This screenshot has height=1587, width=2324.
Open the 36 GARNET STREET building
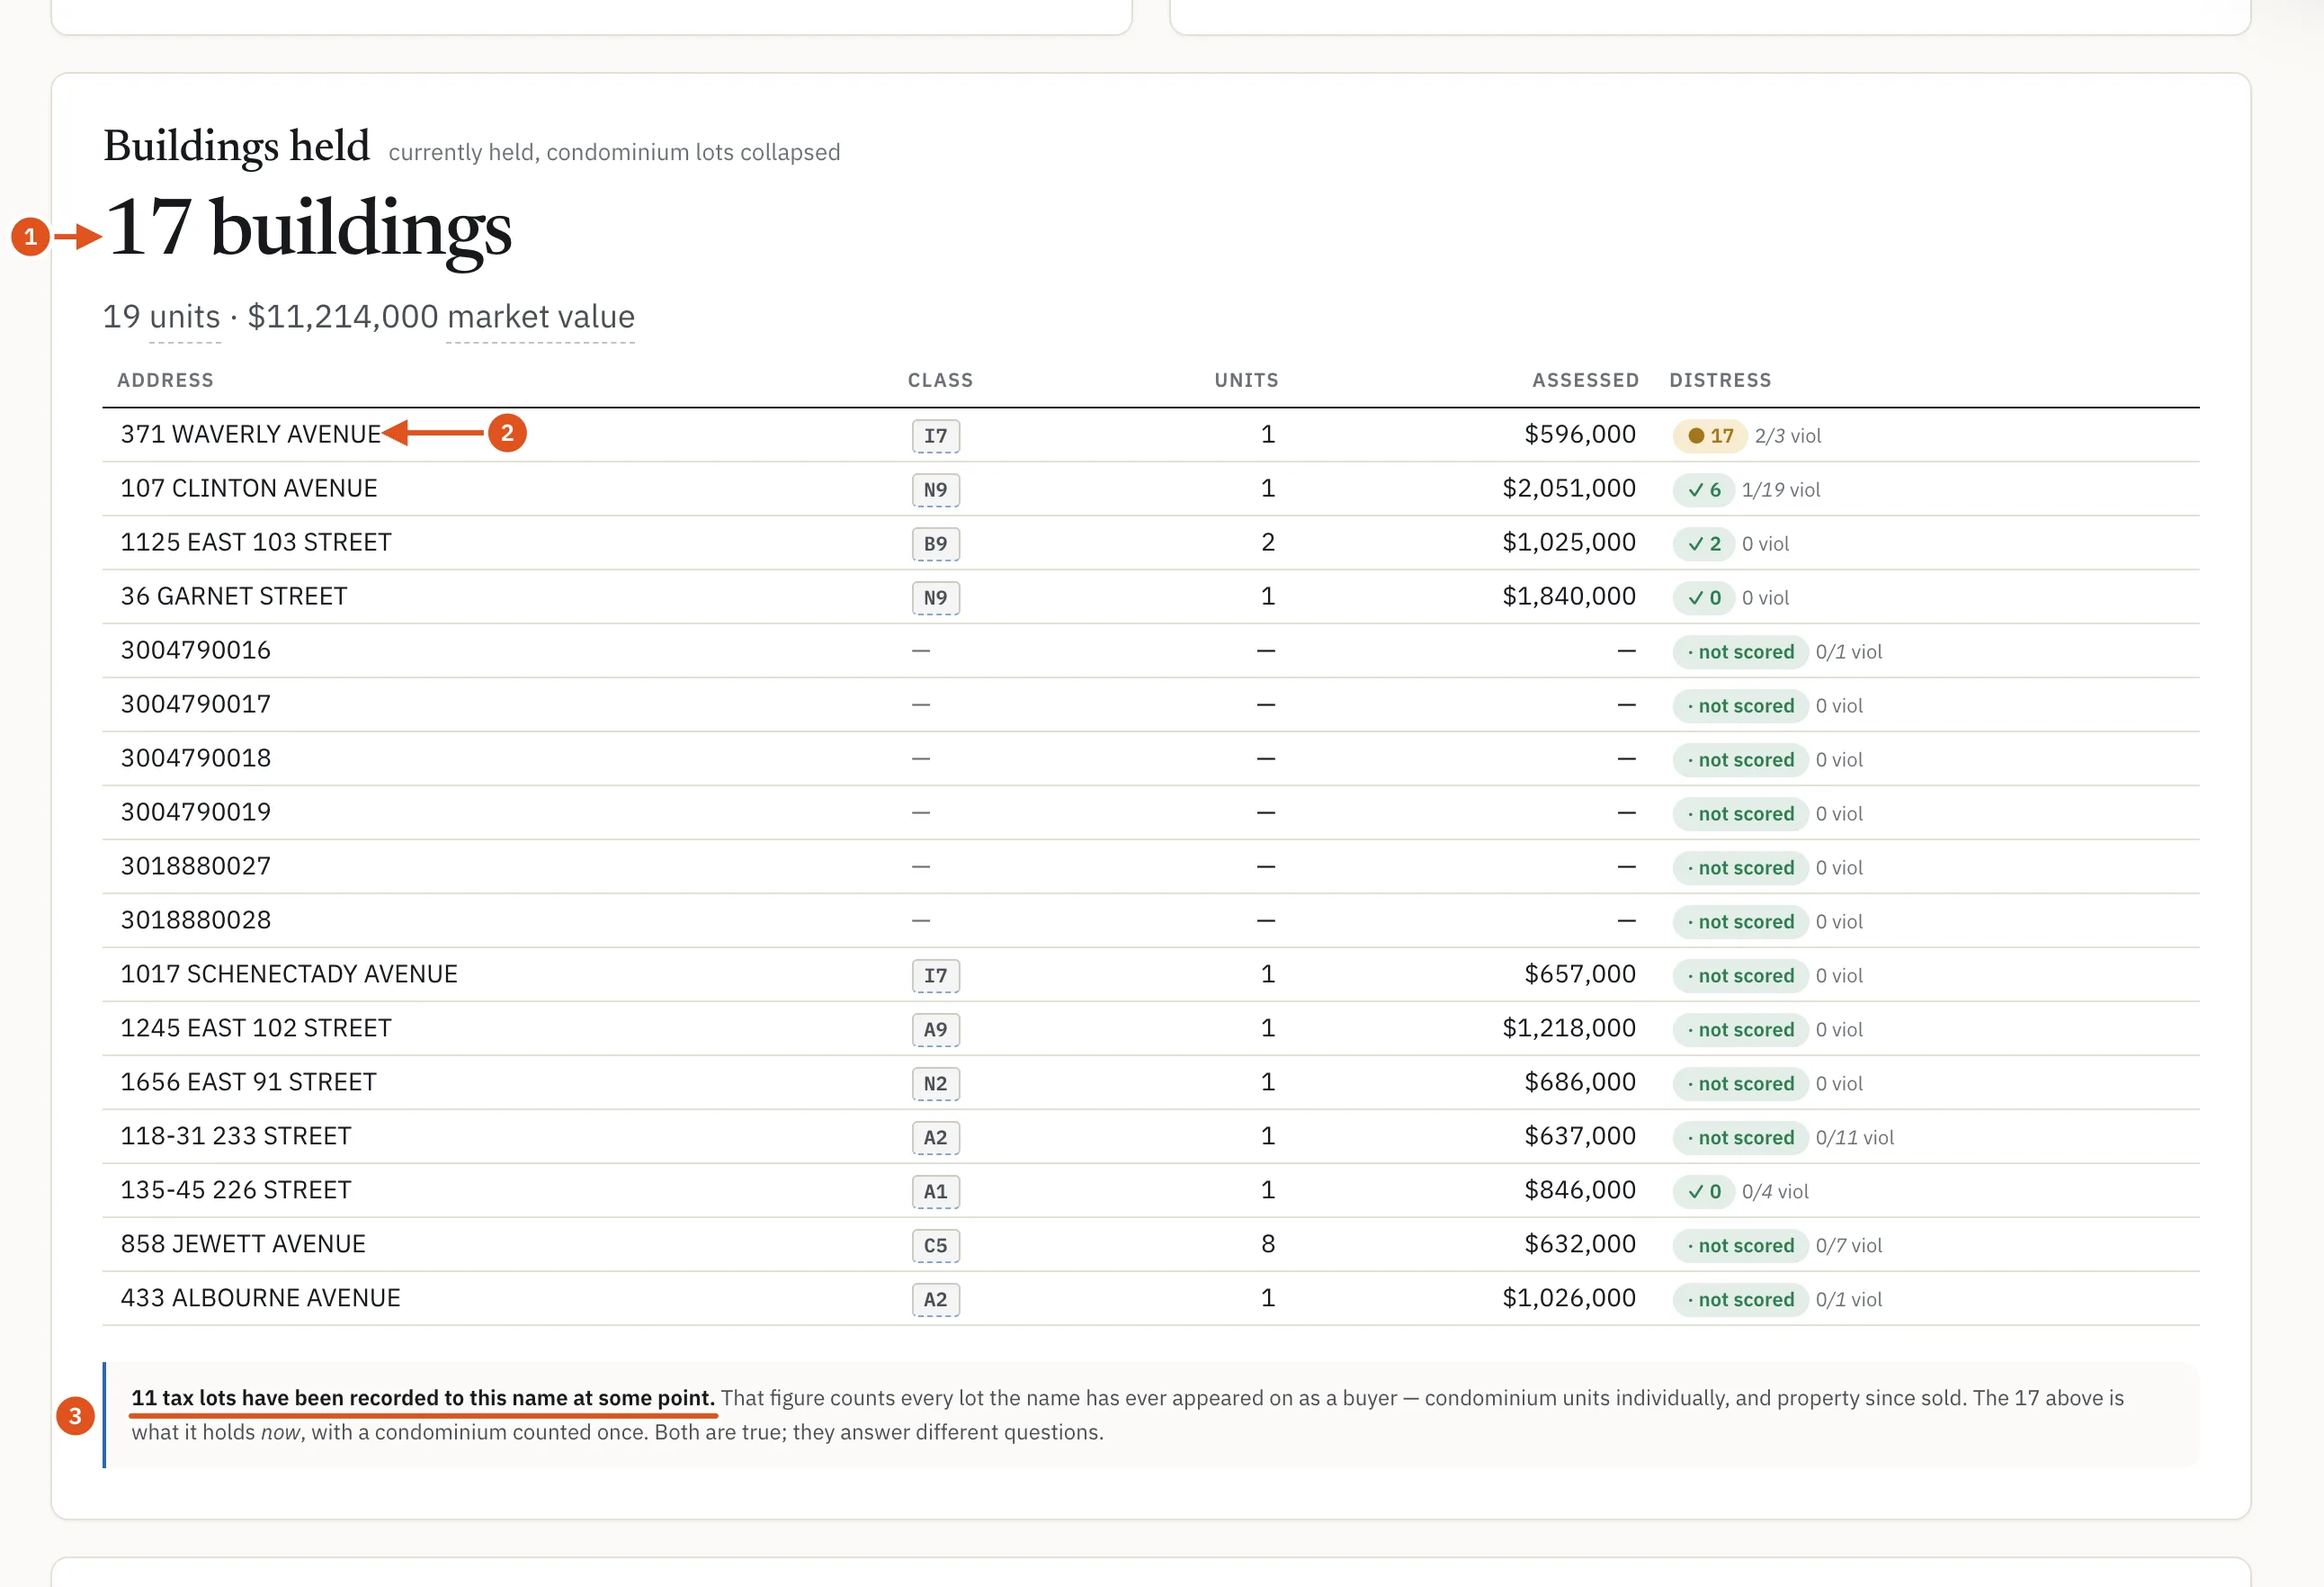(x=1150, y=597)
